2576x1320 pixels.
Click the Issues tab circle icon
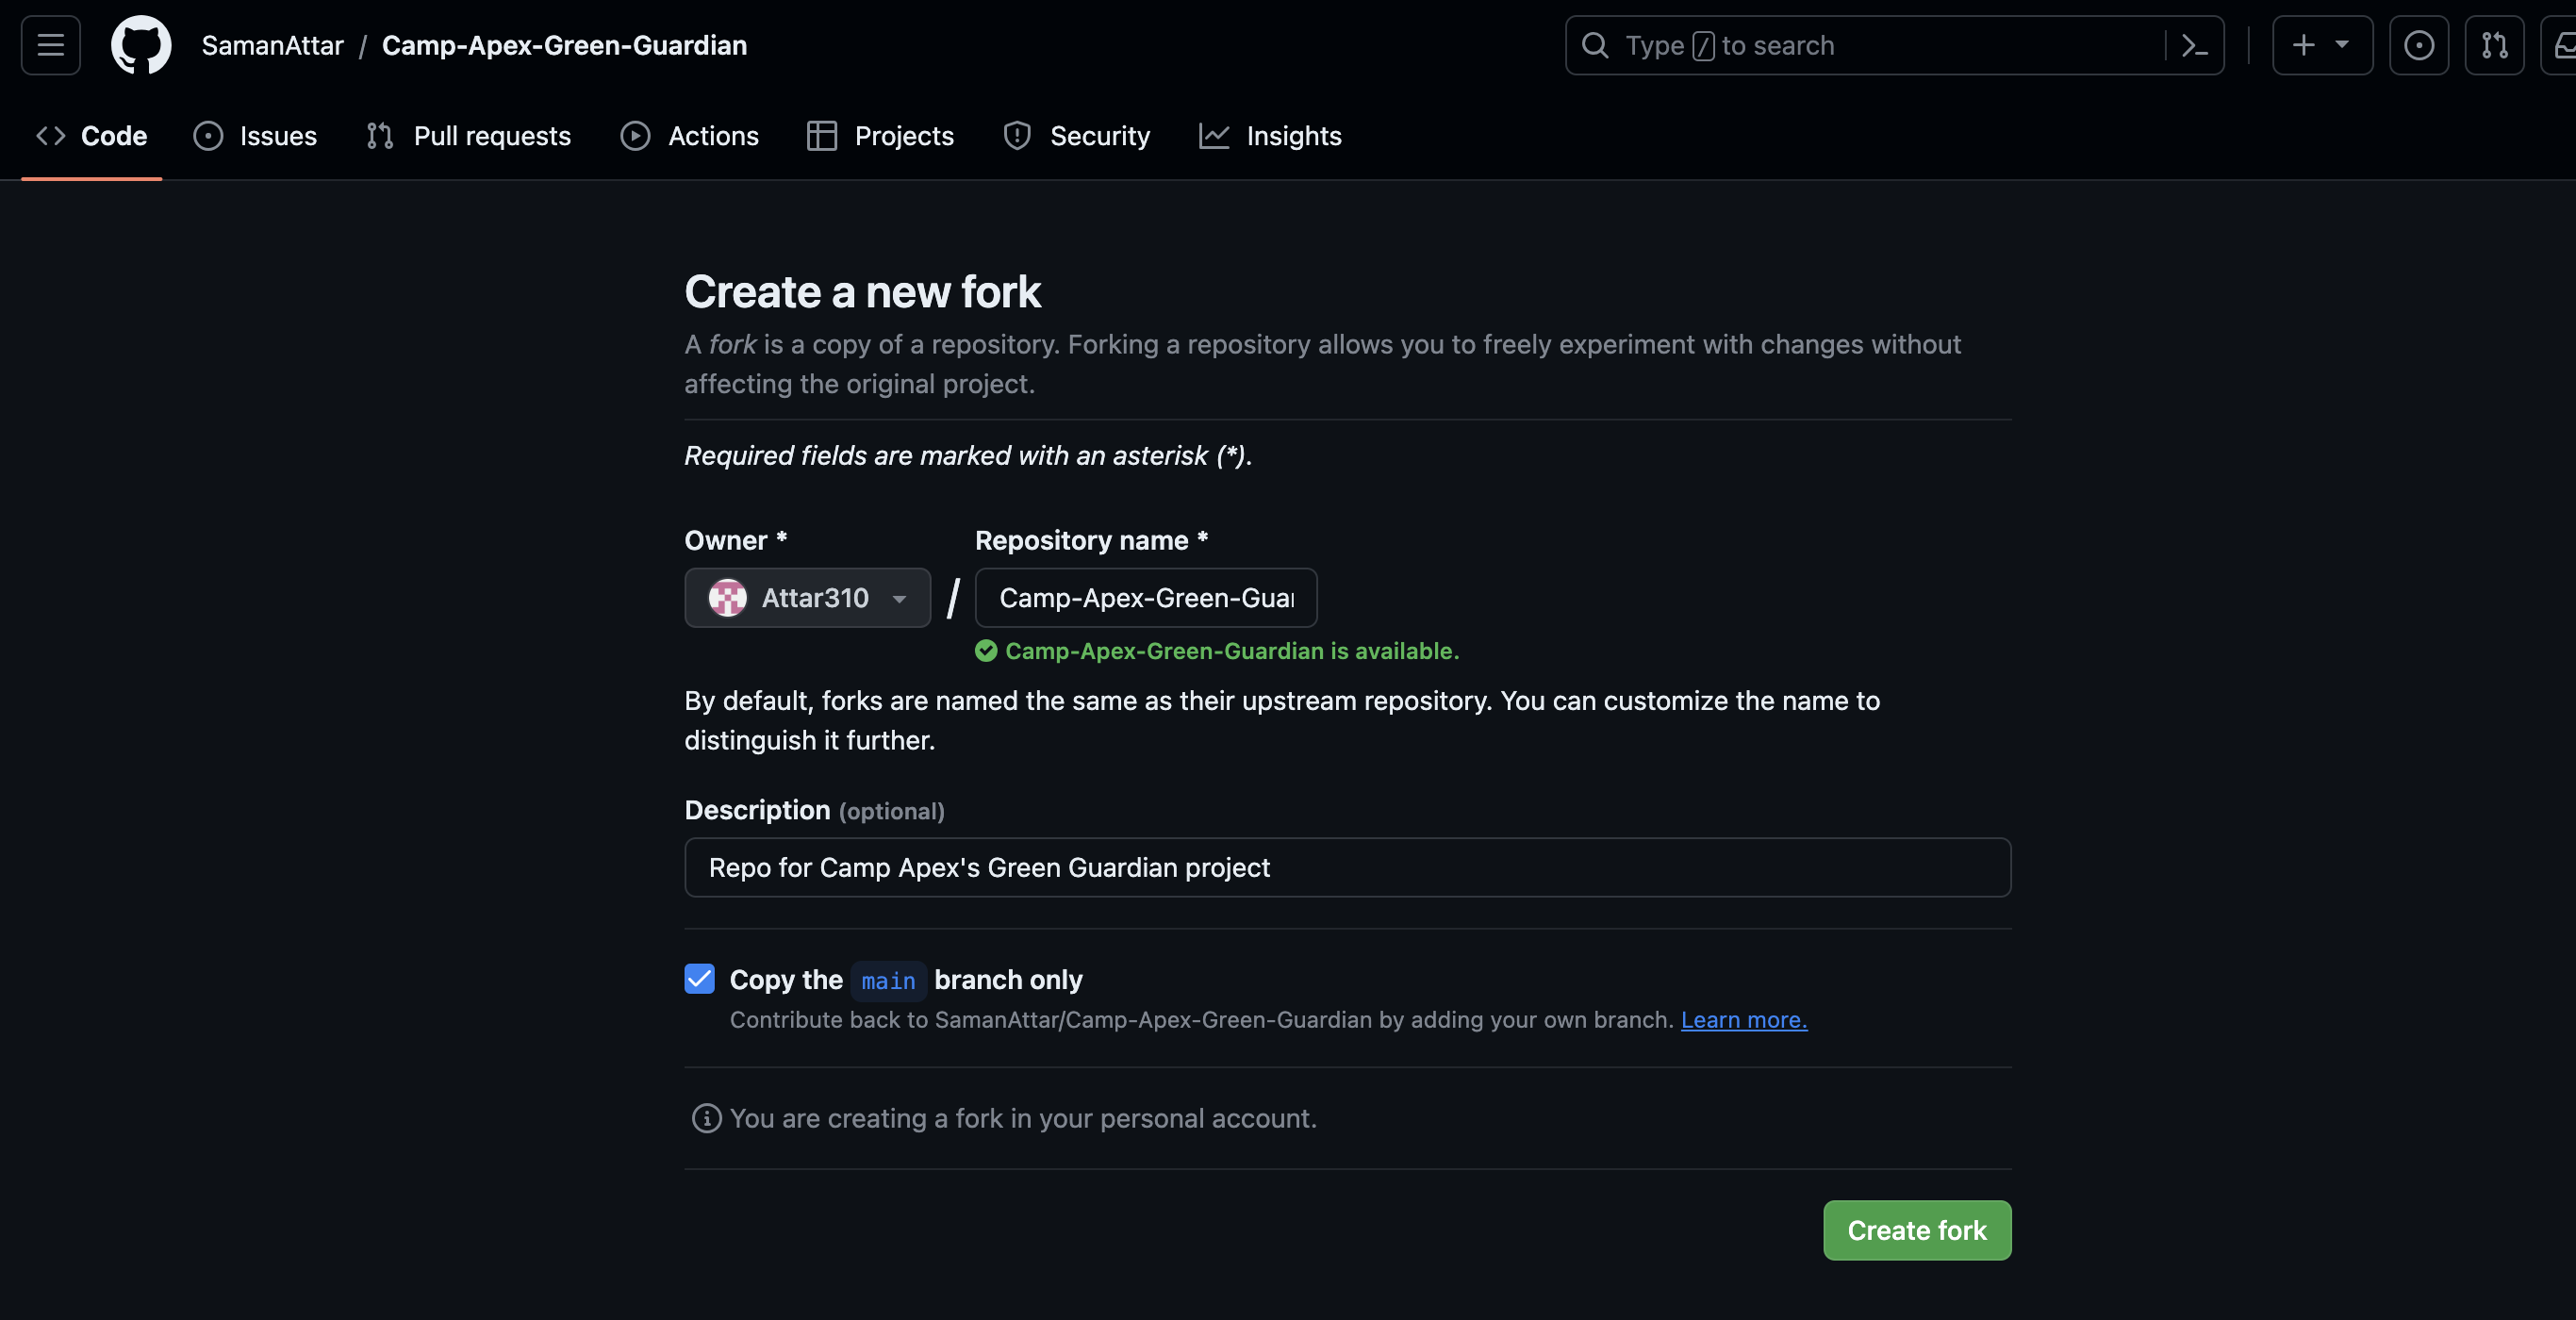coord(208,136)
